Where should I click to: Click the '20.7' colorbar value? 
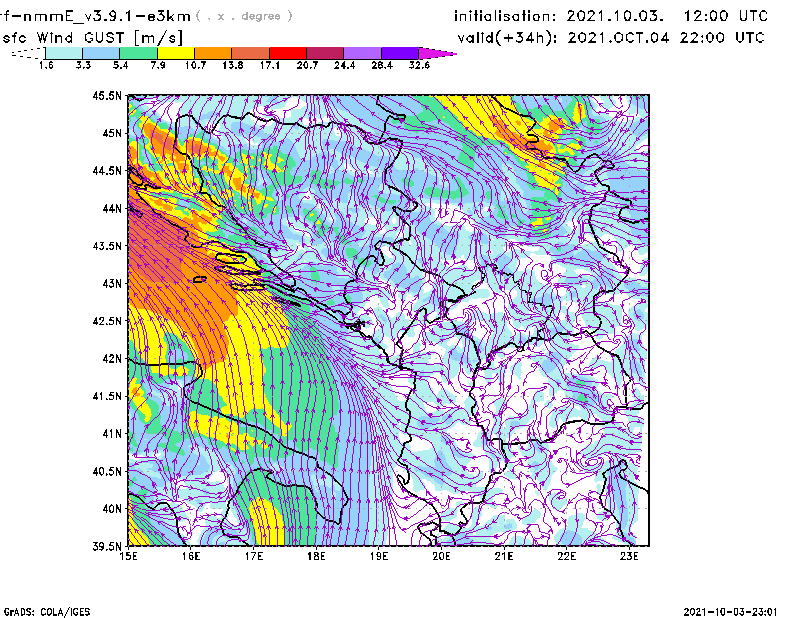point(307,65)
